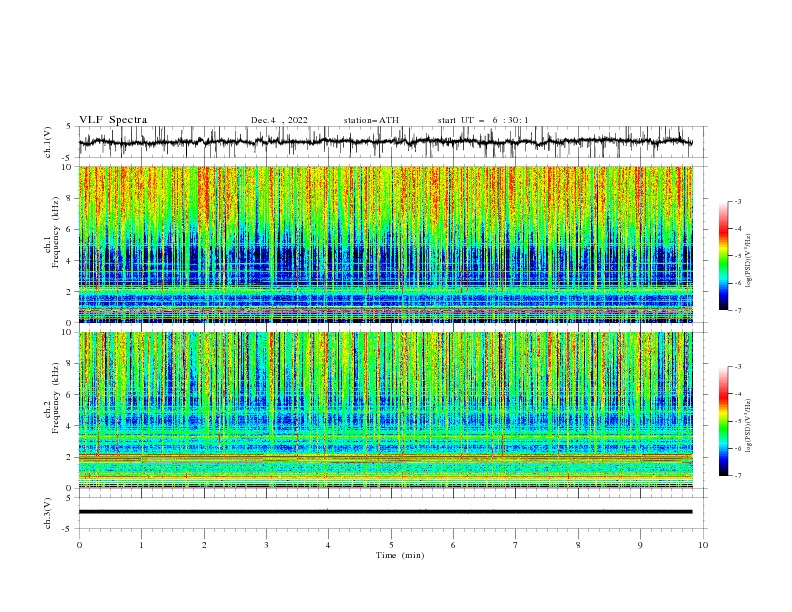Click the "station=ATH" header label
This screenshot has width=792, height=612.
371,120
